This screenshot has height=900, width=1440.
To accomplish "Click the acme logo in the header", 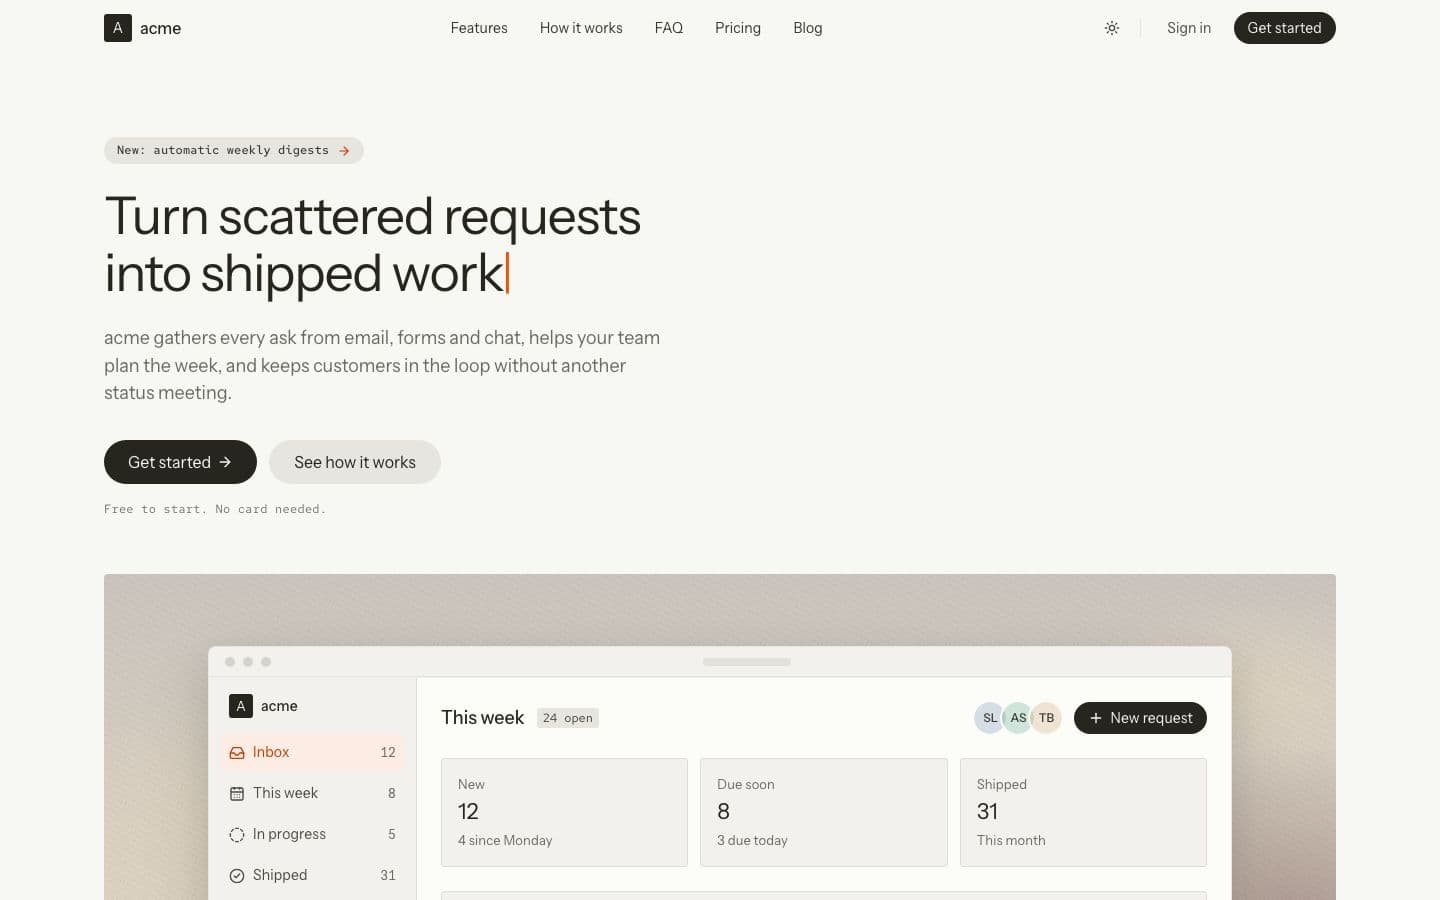I will point(143,28).
